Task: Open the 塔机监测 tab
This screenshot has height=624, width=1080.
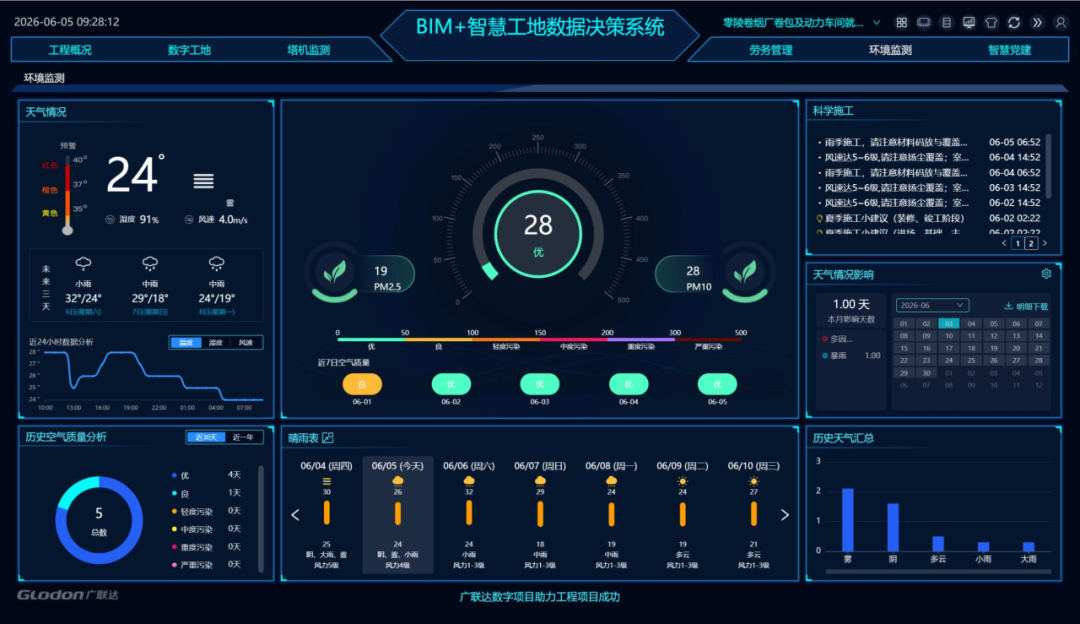Action: [309, 50]
